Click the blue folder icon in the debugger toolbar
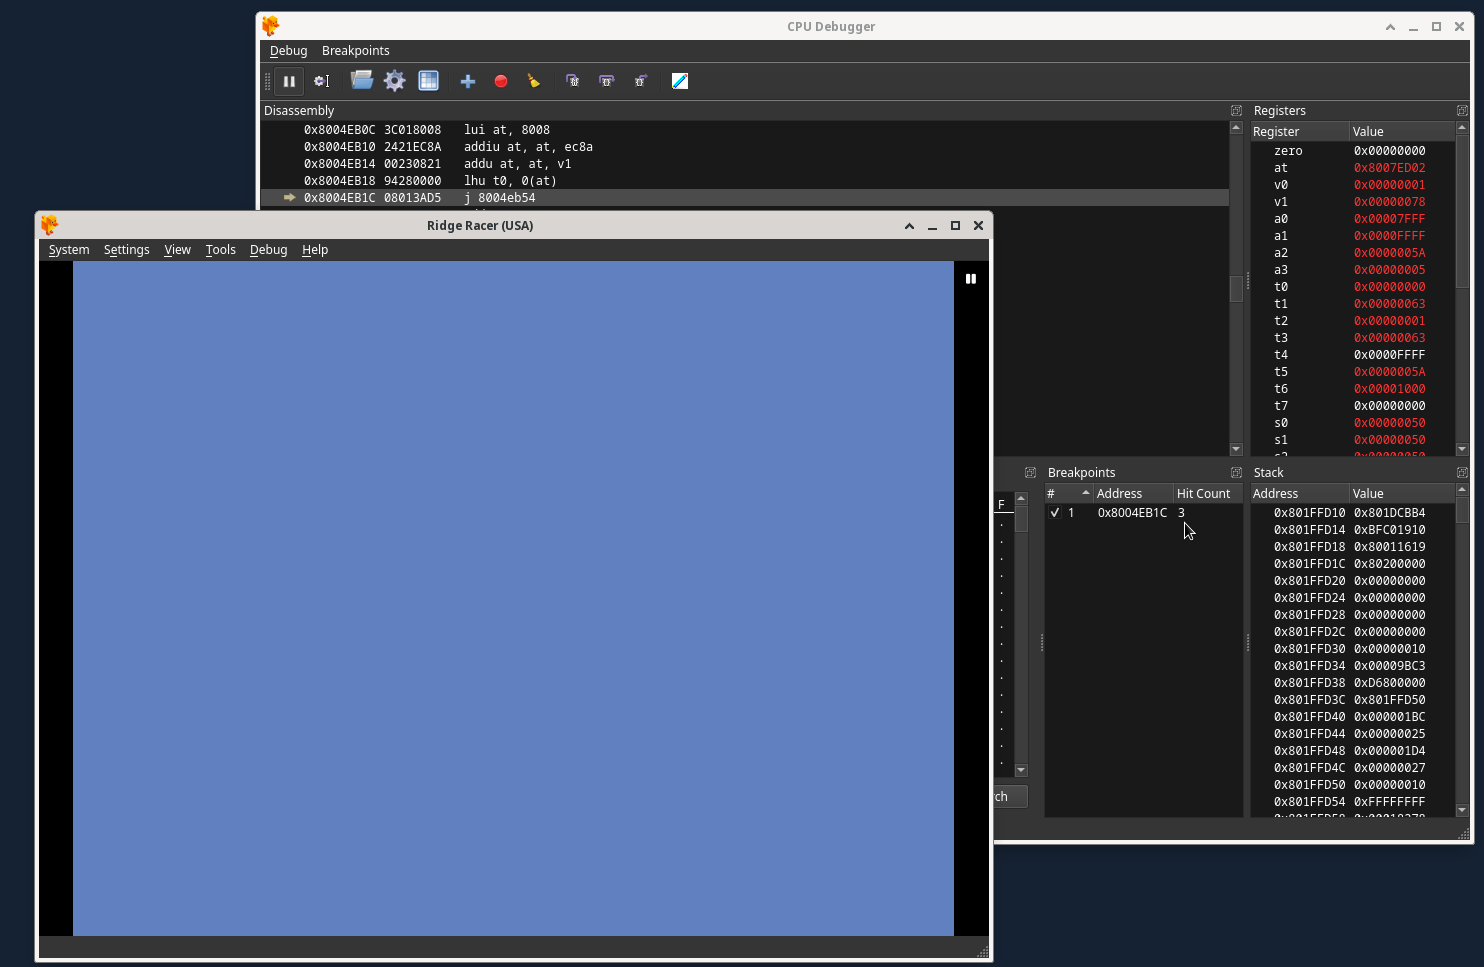 (362, 81)
